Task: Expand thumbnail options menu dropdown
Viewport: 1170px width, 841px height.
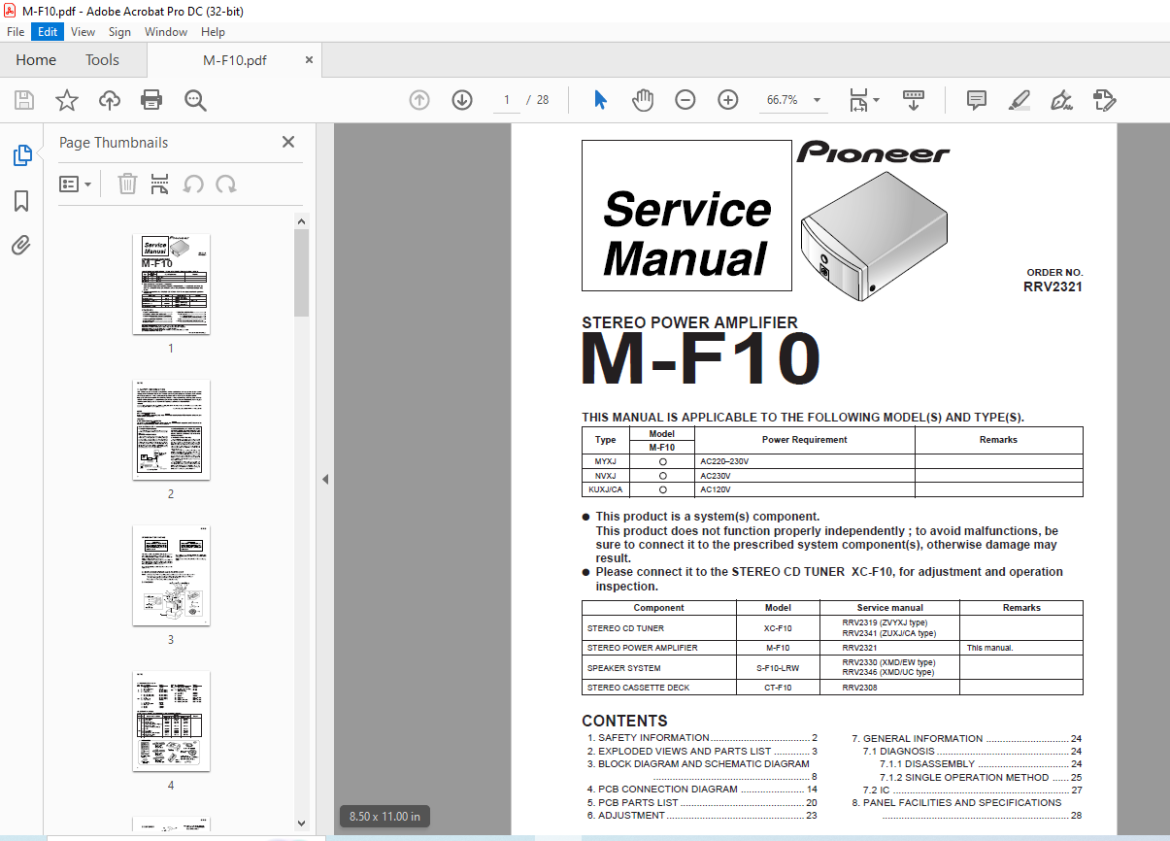Action: (75, 184)
